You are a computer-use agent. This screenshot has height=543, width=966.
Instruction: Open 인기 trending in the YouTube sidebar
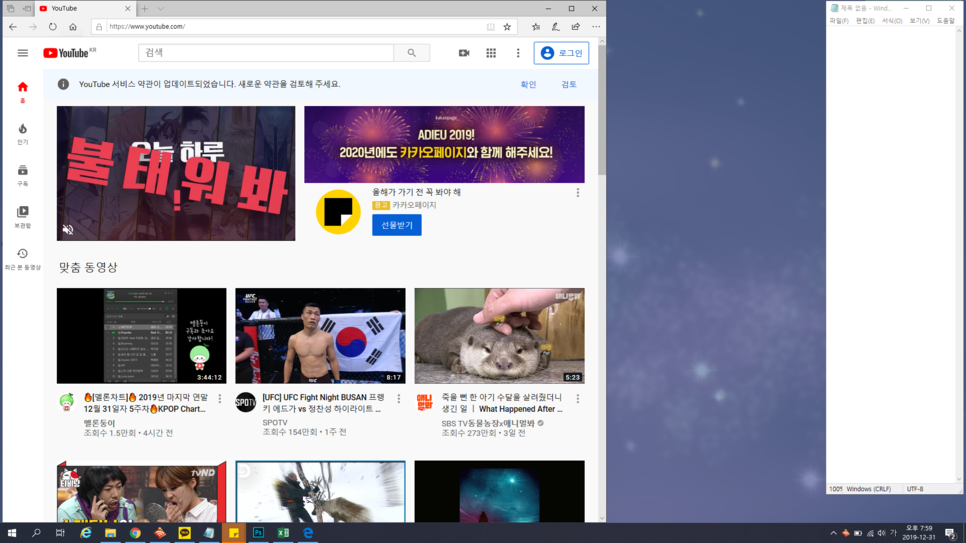(23, 134)
